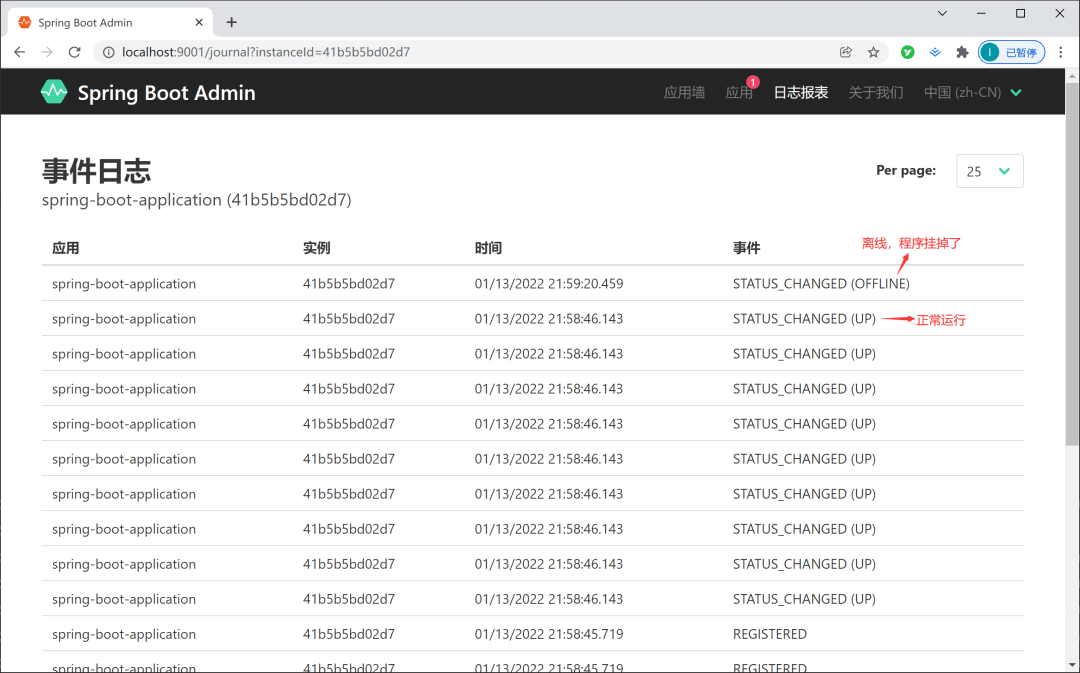Screen dimensions: 1080x673
Task: Click the subtitle spring-boot-application (41b5b5bd02d7)
Action: point(196,200)
